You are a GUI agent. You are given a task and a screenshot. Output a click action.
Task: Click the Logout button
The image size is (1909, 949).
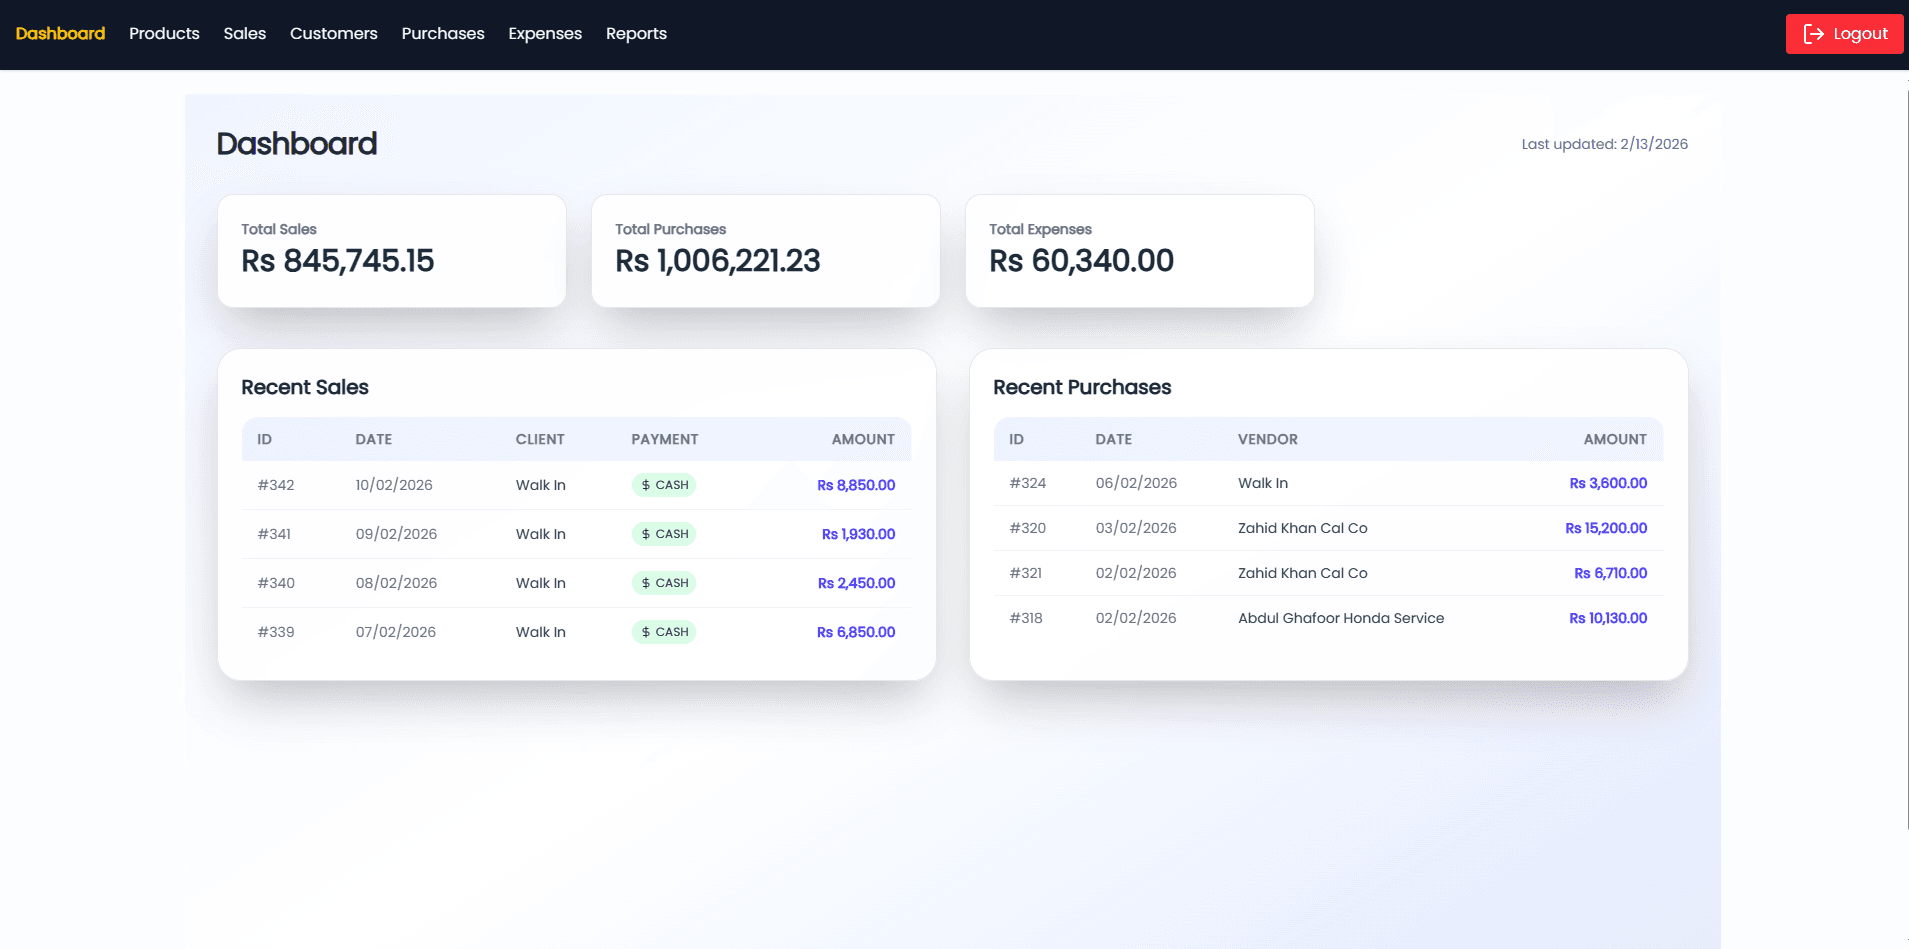(1843, 33)
